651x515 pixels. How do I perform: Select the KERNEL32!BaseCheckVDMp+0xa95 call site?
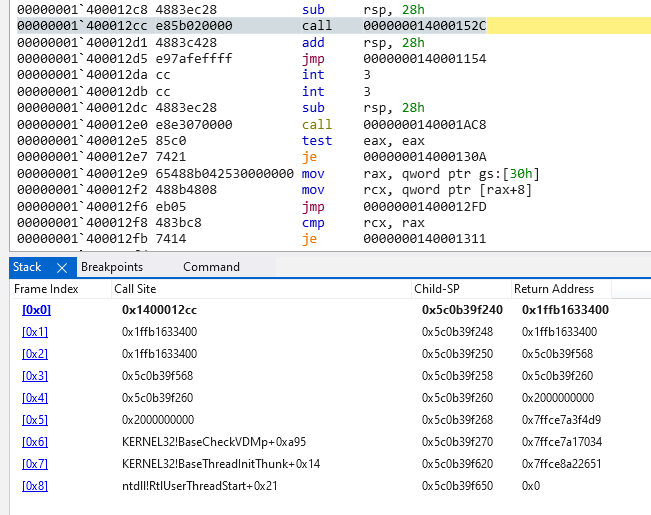[x=214, y=442]
